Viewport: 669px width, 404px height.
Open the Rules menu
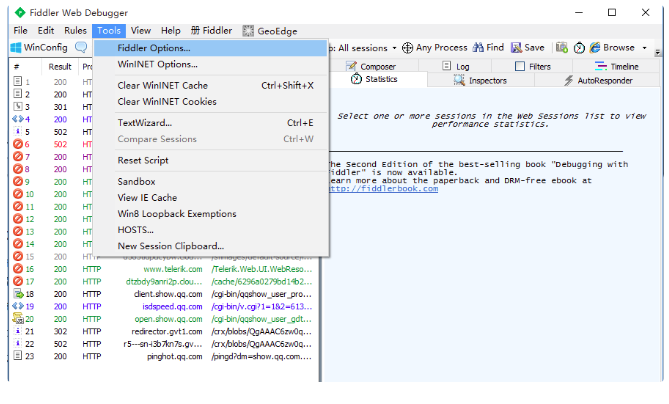pyautogui.click(x=75, y=31)
